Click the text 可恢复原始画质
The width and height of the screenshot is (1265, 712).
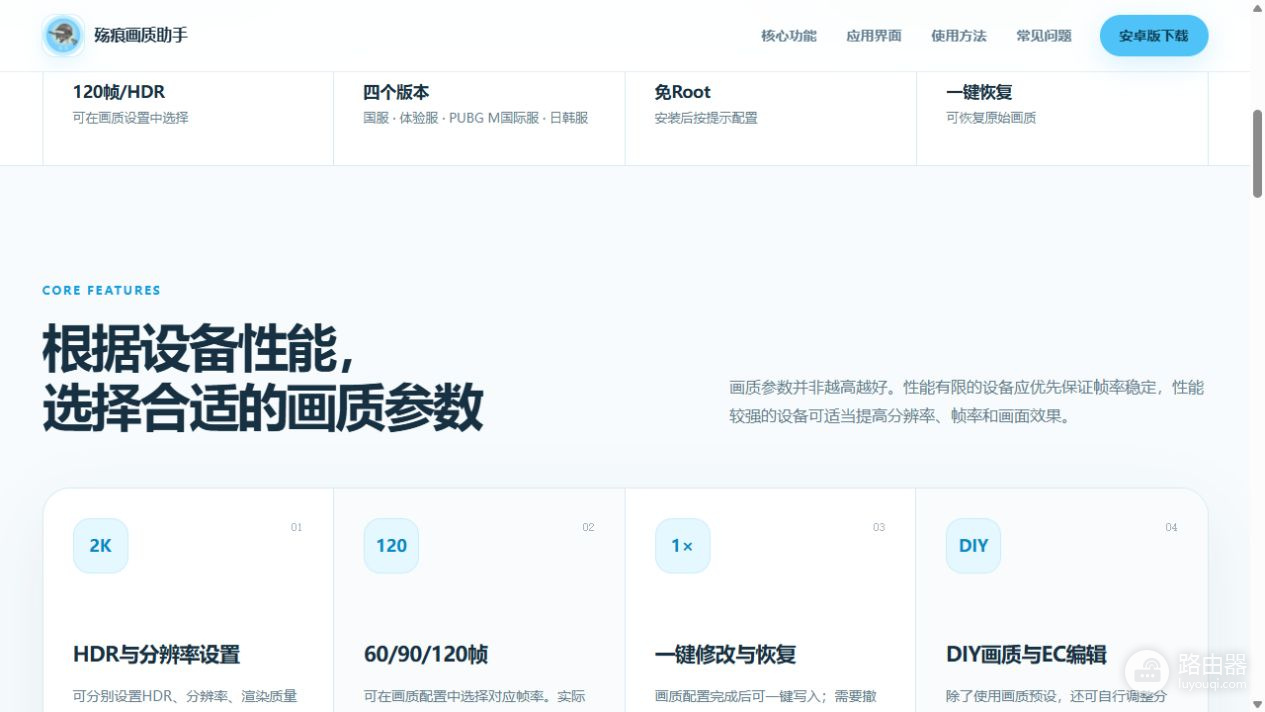991,118
